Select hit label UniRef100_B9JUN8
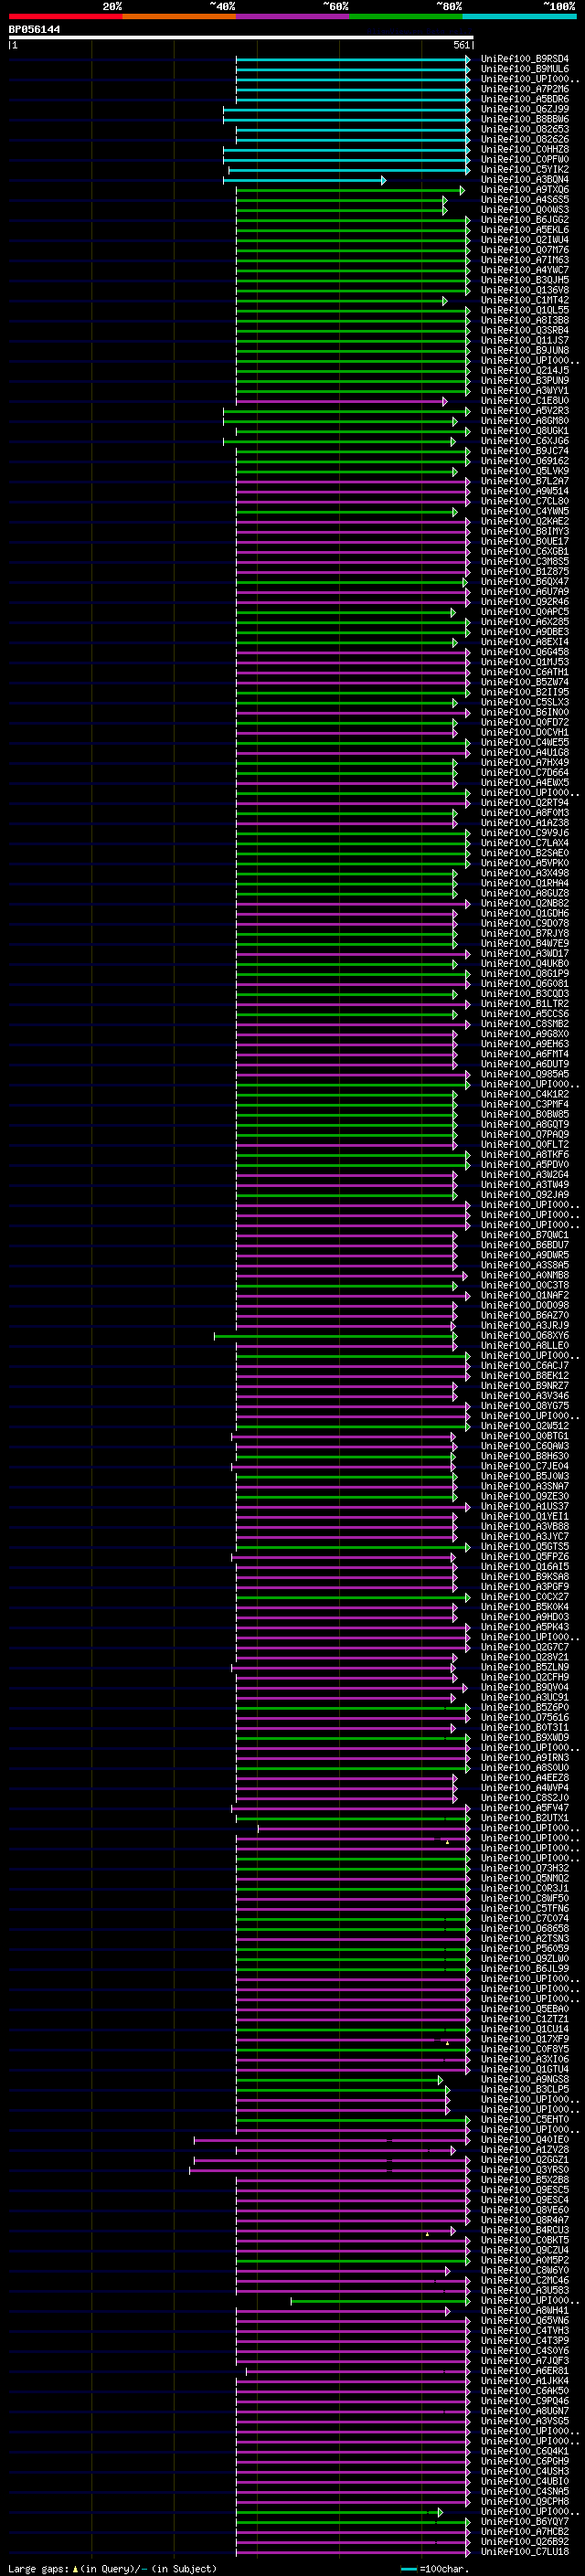The width and height of the screenshot is (585, 2576). (x=525, y=350)
